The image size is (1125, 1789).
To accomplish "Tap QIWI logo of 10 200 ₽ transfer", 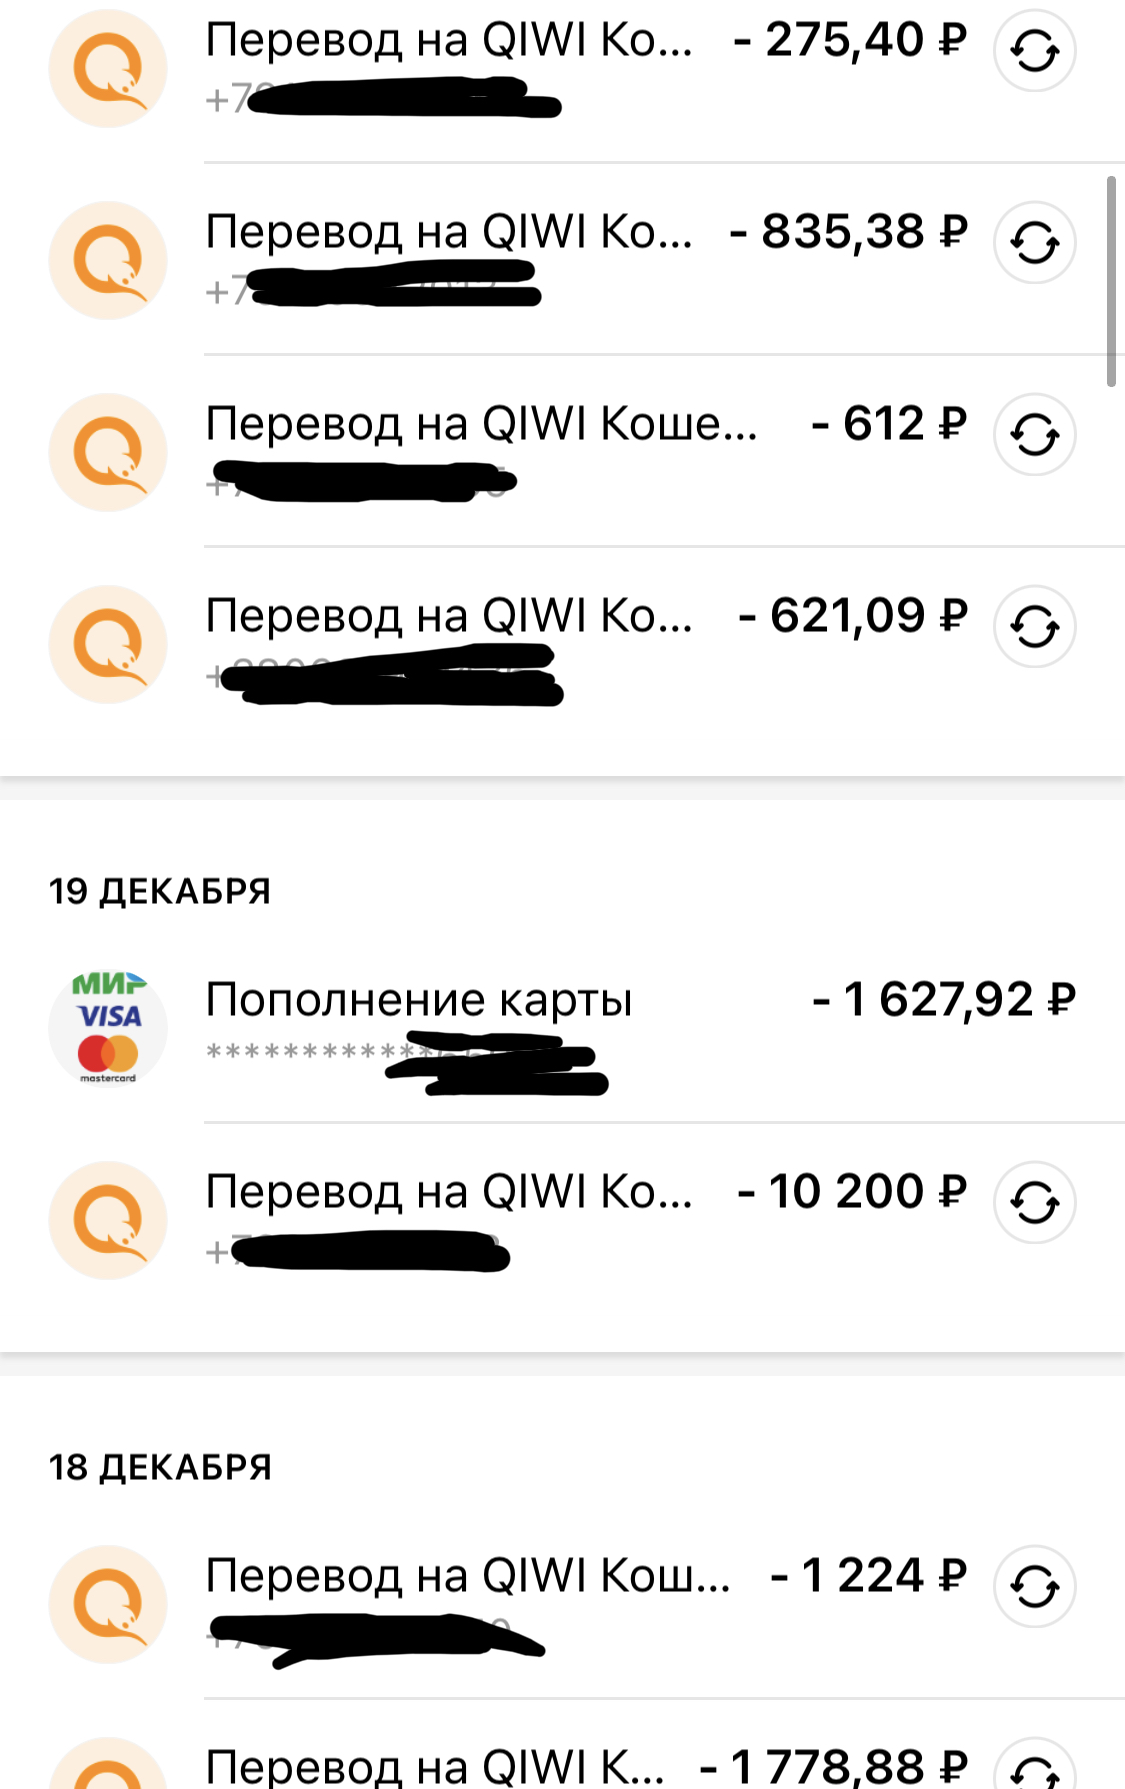I will tap(108, 1220).
